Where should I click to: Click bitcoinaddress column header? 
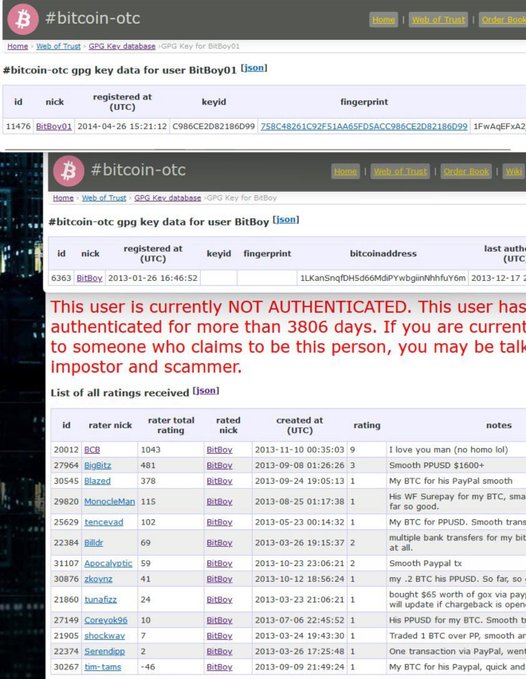click(383, 254)
